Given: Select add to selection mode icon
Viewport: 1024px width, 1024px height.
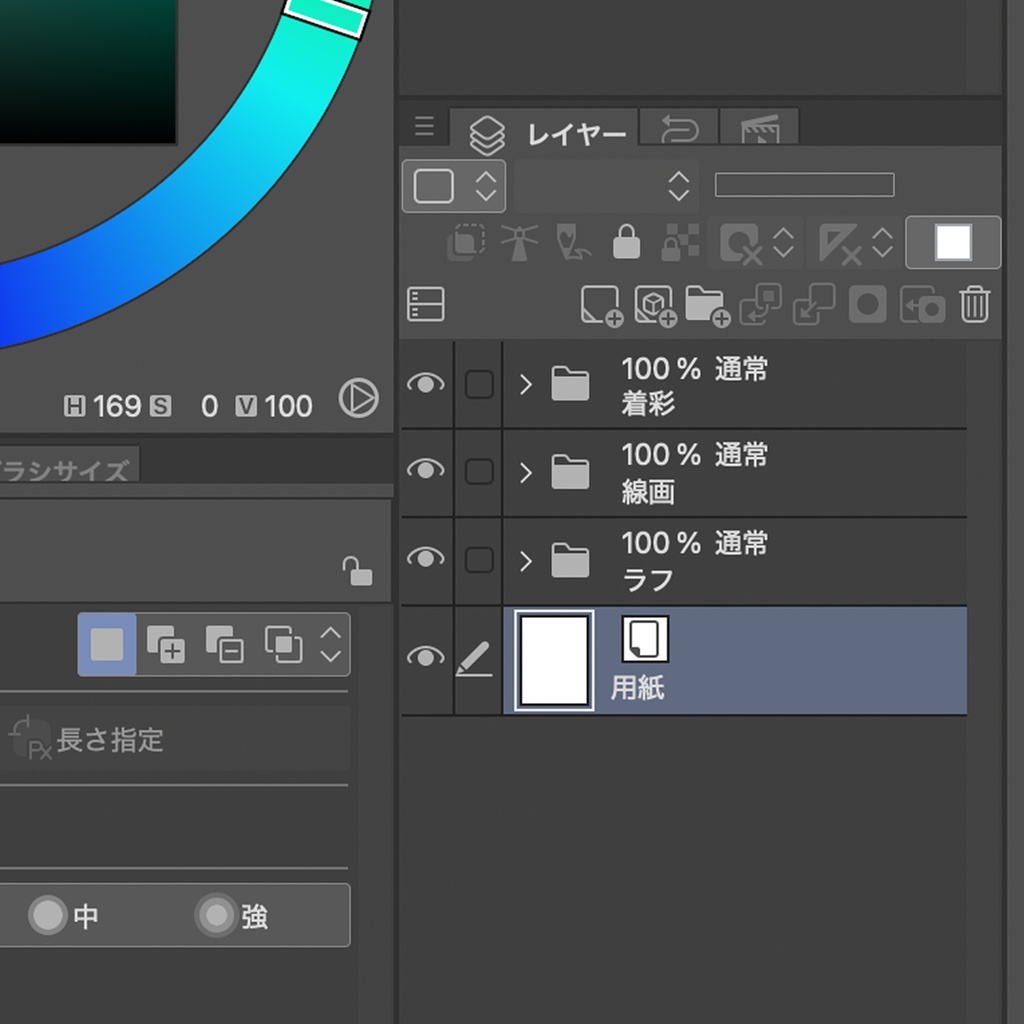Looking at the screenshot, I should (x=165, y=645).
